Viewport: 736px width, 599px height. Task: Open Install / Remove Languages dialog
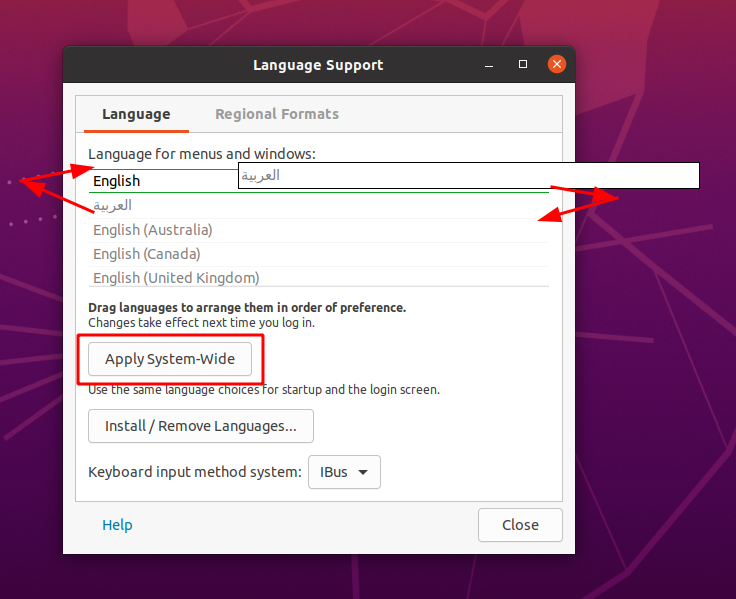click(201, 426)
